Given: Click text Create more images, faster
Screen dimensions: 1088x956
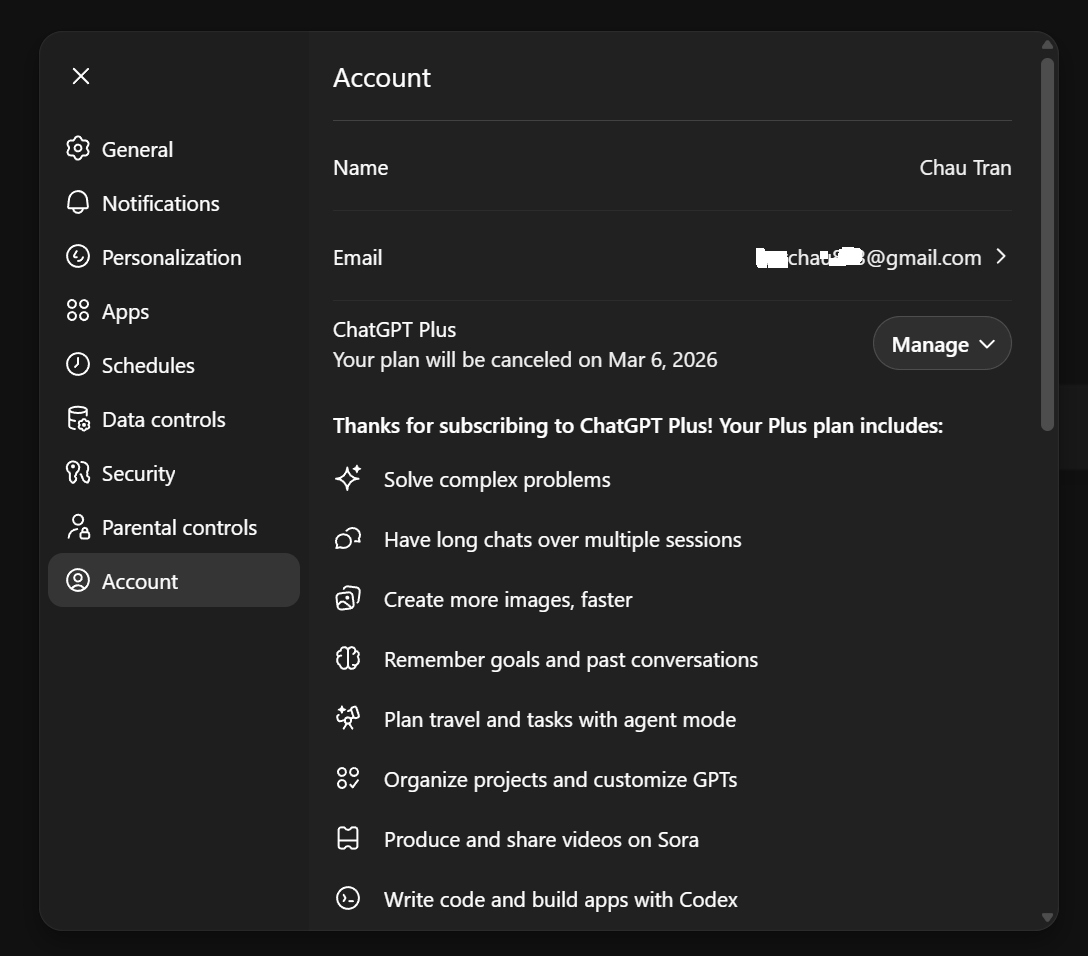Looking at the screenshot, I should [508, 599].
